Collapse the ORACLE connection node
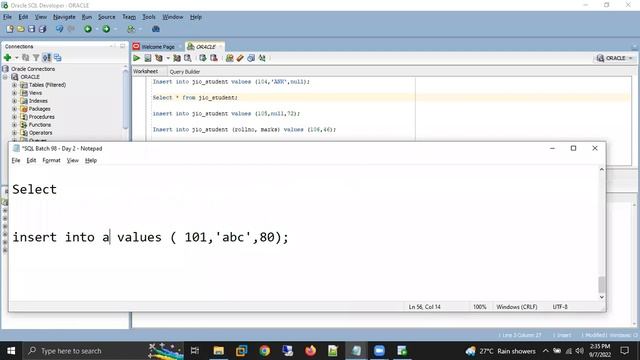 pyautogui.click(x=5, y=77)
